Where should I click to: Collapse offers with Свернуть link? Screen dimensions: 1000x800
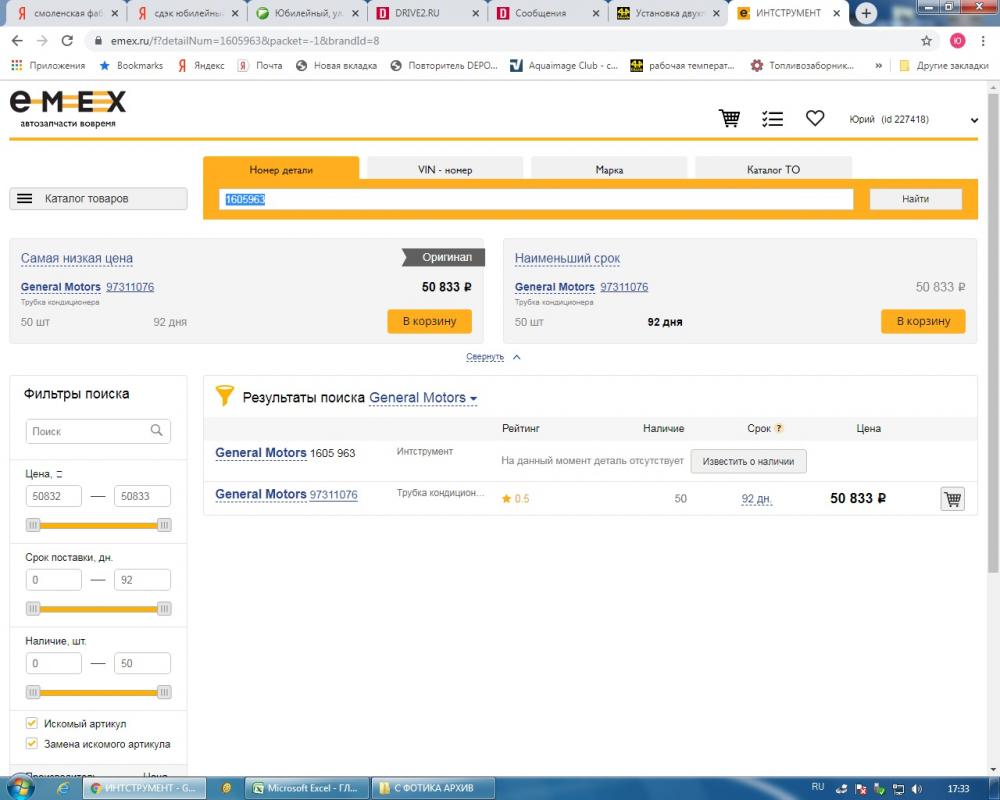[x=485, y=357]
